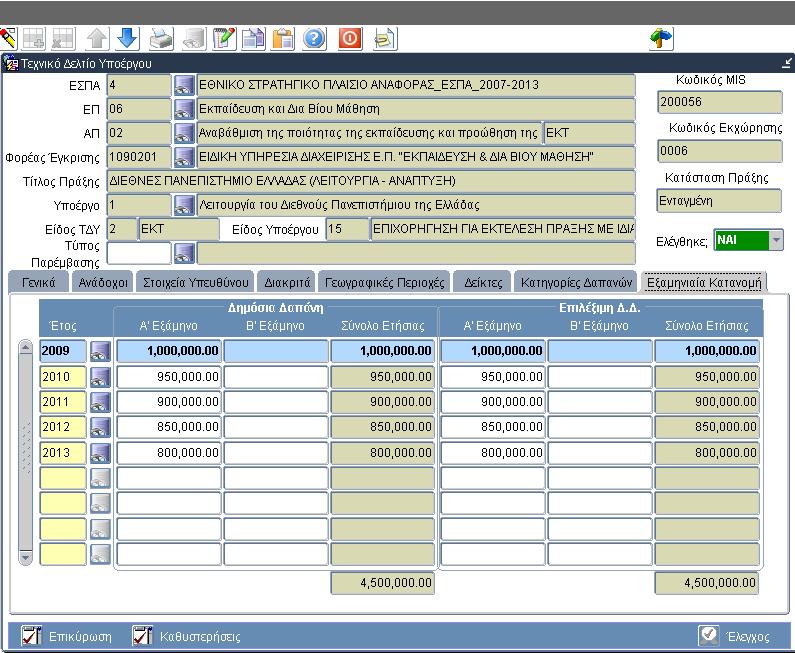Click the pencil edit icon in toolbar

(x=8, y=39)
